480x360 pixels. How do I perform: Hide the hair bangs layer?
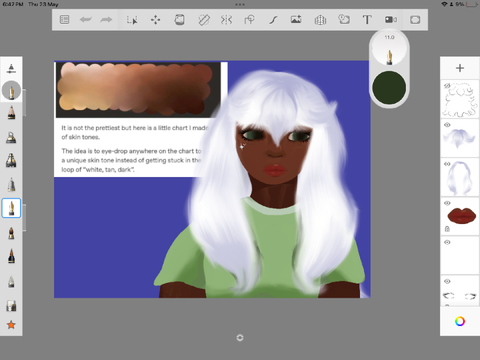(447, 125)
